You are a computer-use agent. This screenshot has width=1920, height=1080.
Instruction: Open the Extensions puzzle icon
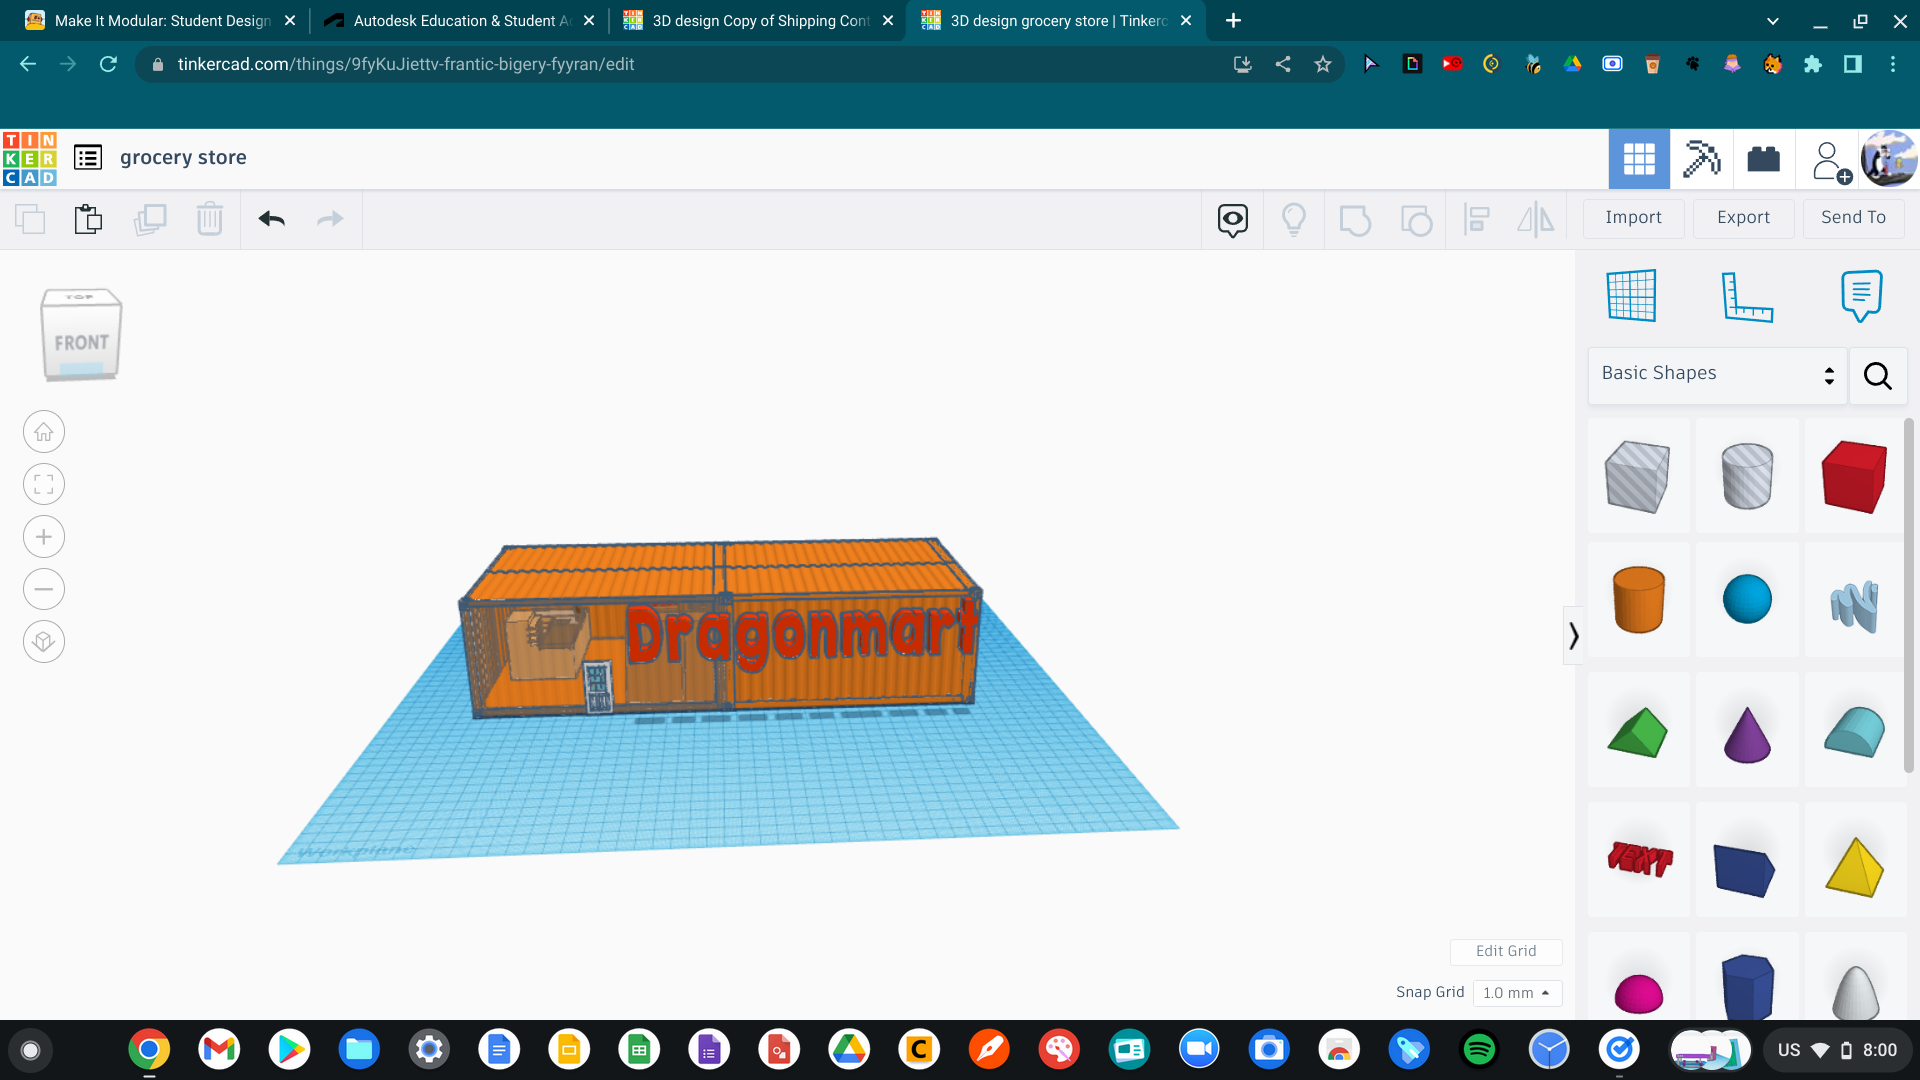[1812, 65]
